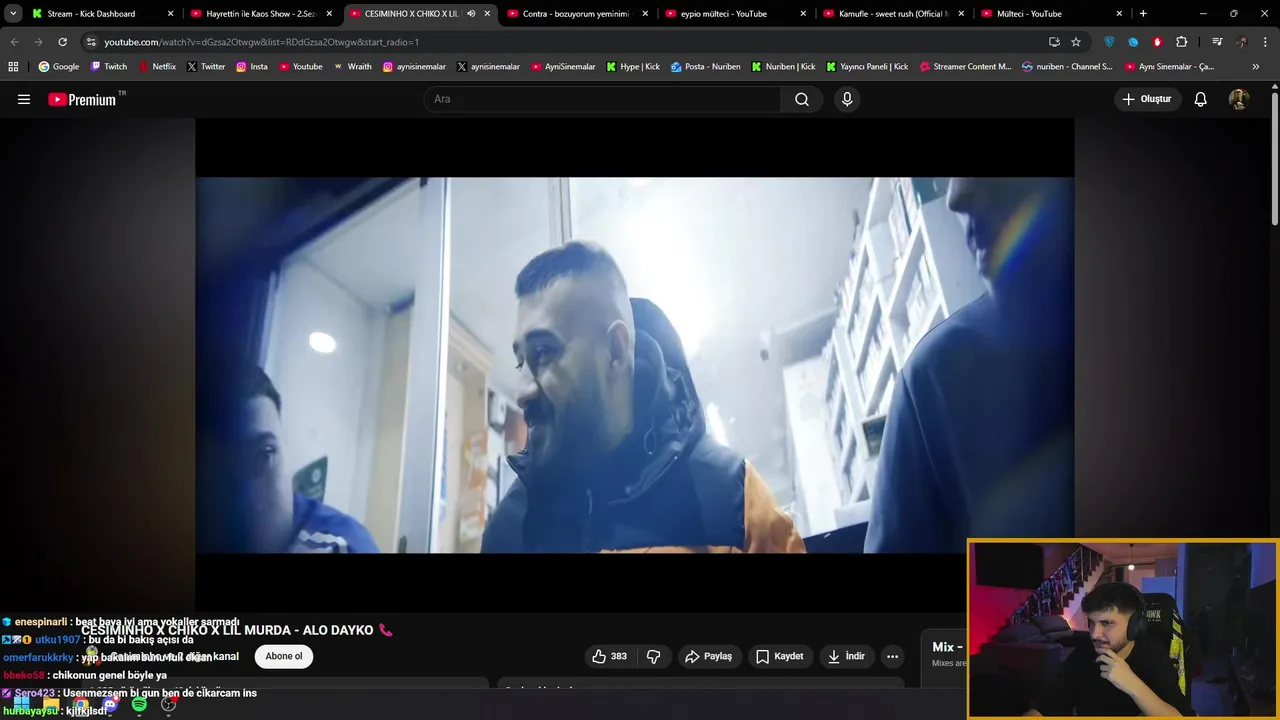Click the browser address bar URL
This screenshot has width=1280, height=720.
point(261,42)
